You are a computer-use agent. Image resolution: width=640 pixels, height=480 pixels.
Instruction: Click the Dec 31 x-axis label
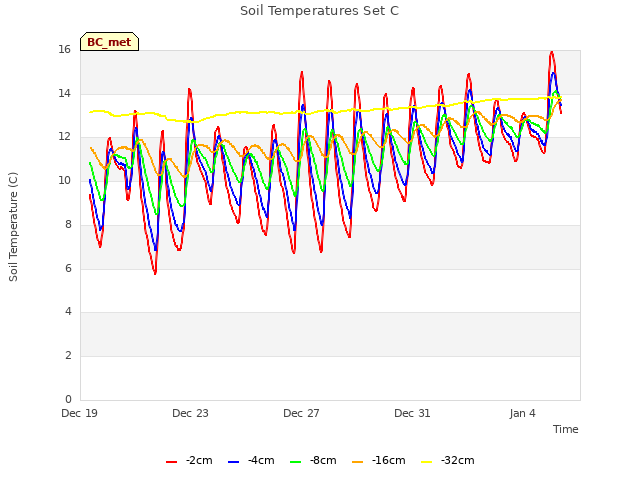point(412,413)
